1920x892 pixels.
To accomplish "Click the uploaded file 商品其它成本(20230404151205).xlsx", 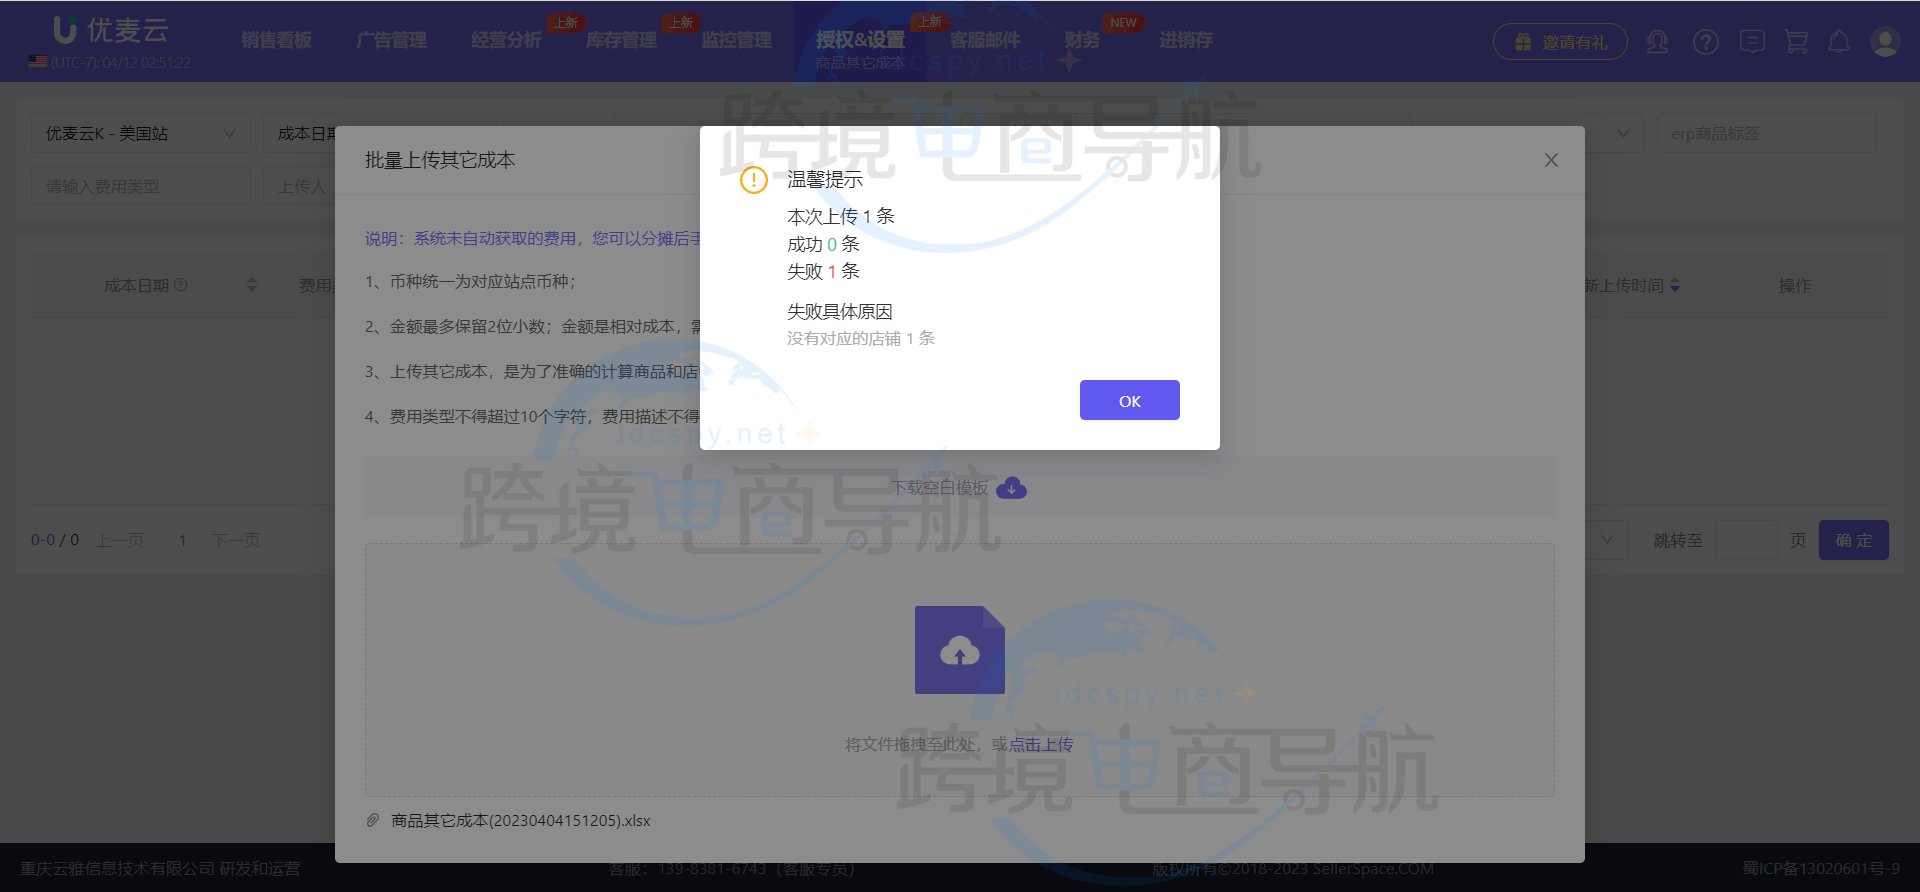I will tap(520, 820).
